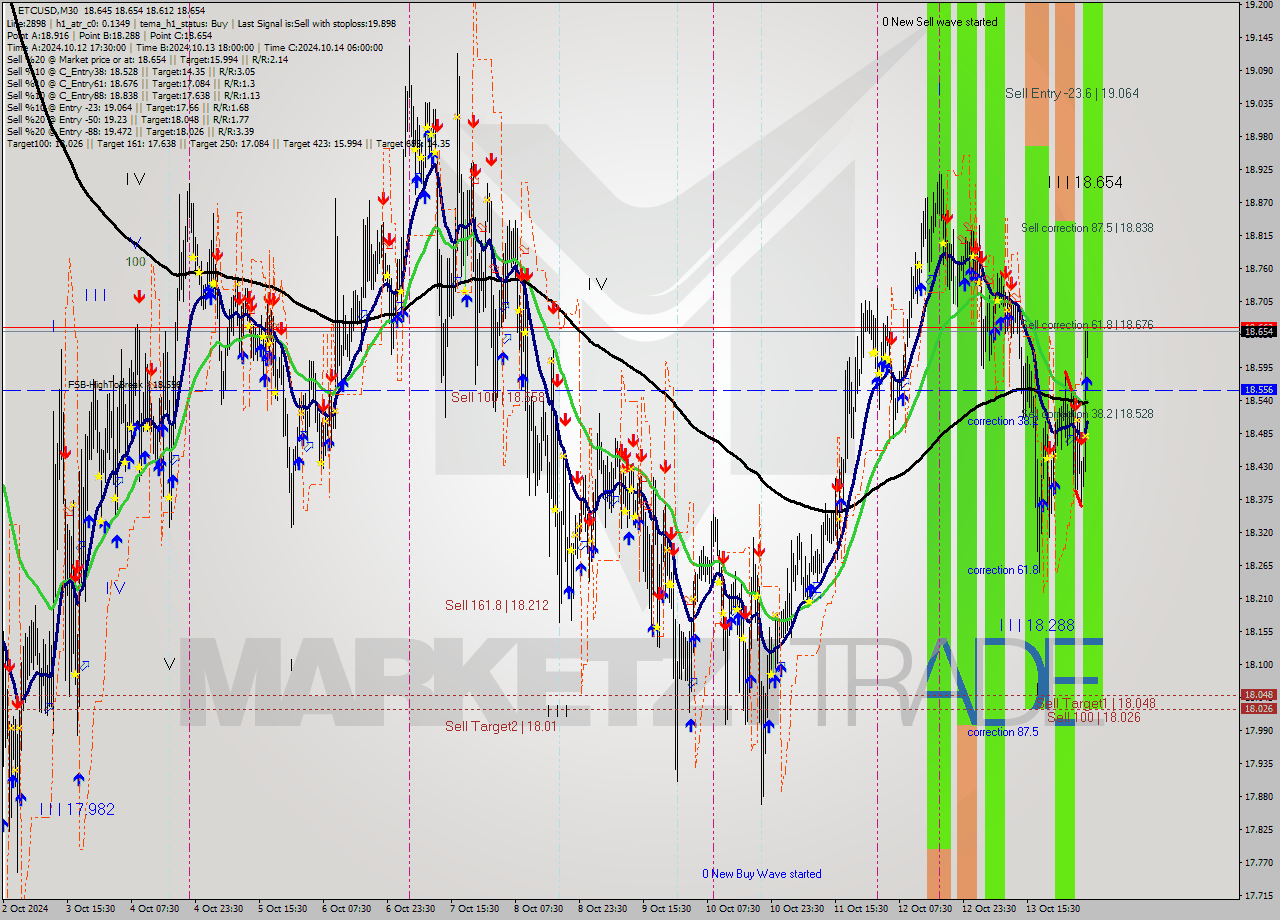Click the '11 Oct 15:30' time axis label

(x=859, y=909)
